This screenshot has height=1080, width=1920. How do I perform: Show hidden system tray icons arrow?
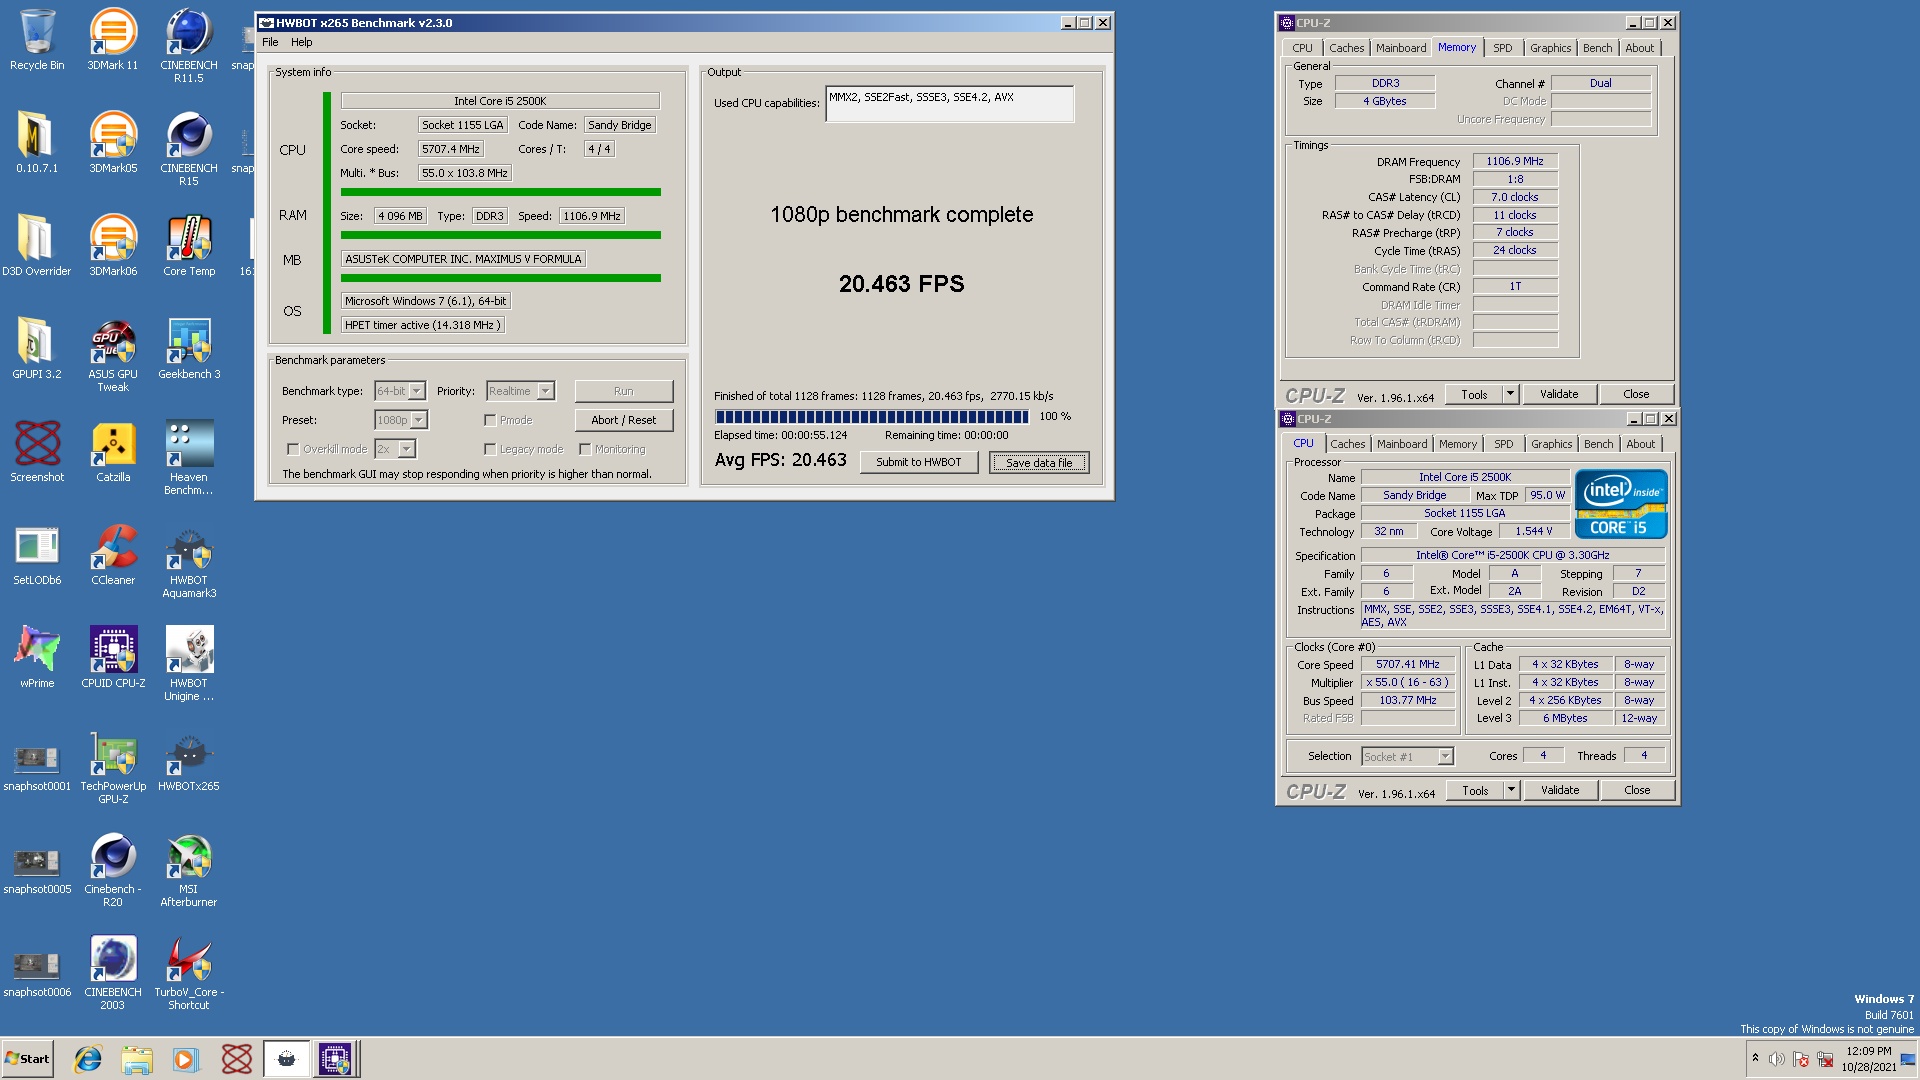[x=1755, y=1058]
